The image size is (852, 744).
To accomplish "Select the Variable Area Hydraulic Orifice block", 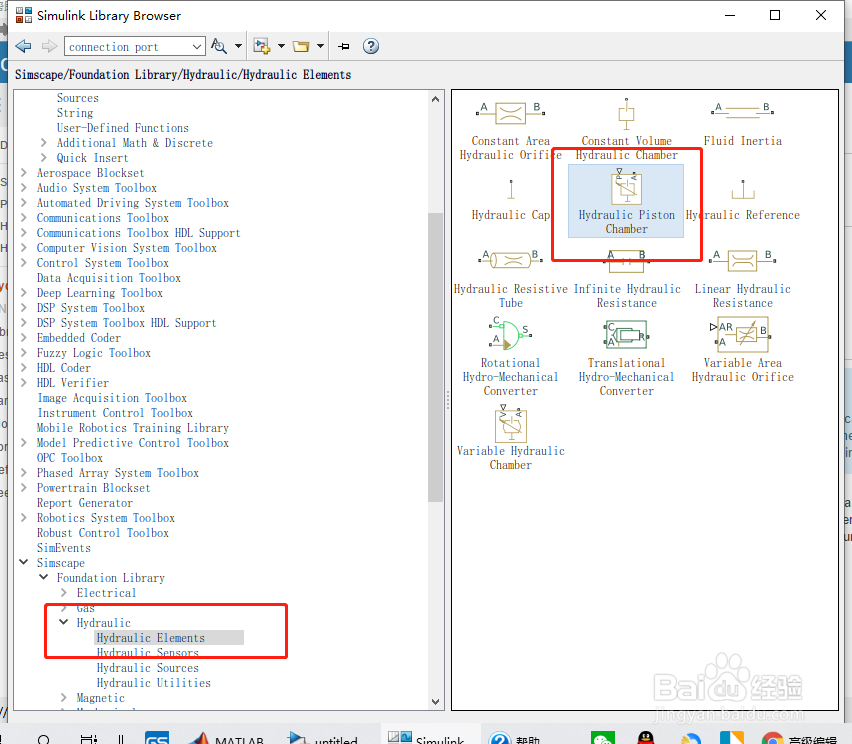I will (x=742, y=350).
